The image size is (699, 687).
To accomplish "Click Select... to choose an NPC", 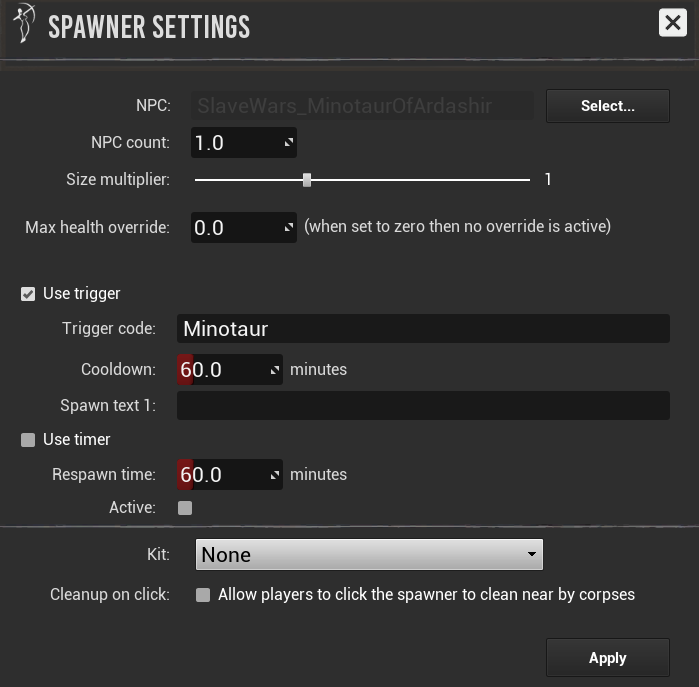I will click(x=607, y=106).
